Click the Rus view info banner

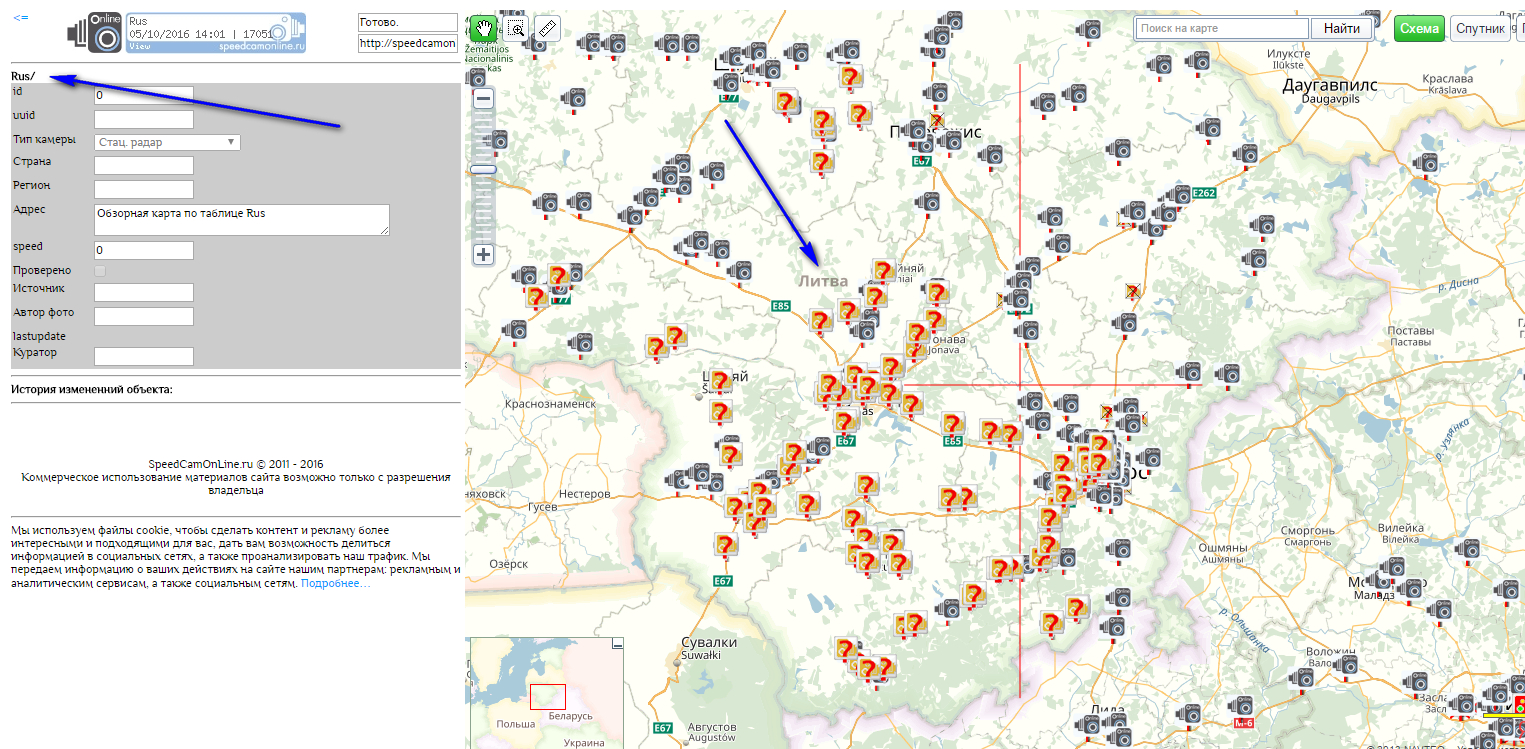pyautogui.click(x=216, y=33)
